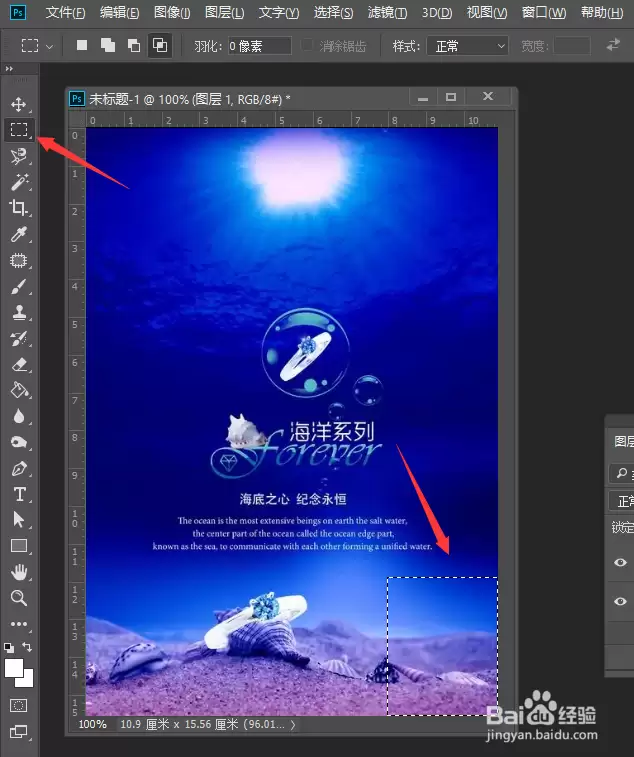Select the Move tool
The height and width of the screenshot is (757, 634).
pyautogui.click(x=19, y=104)
